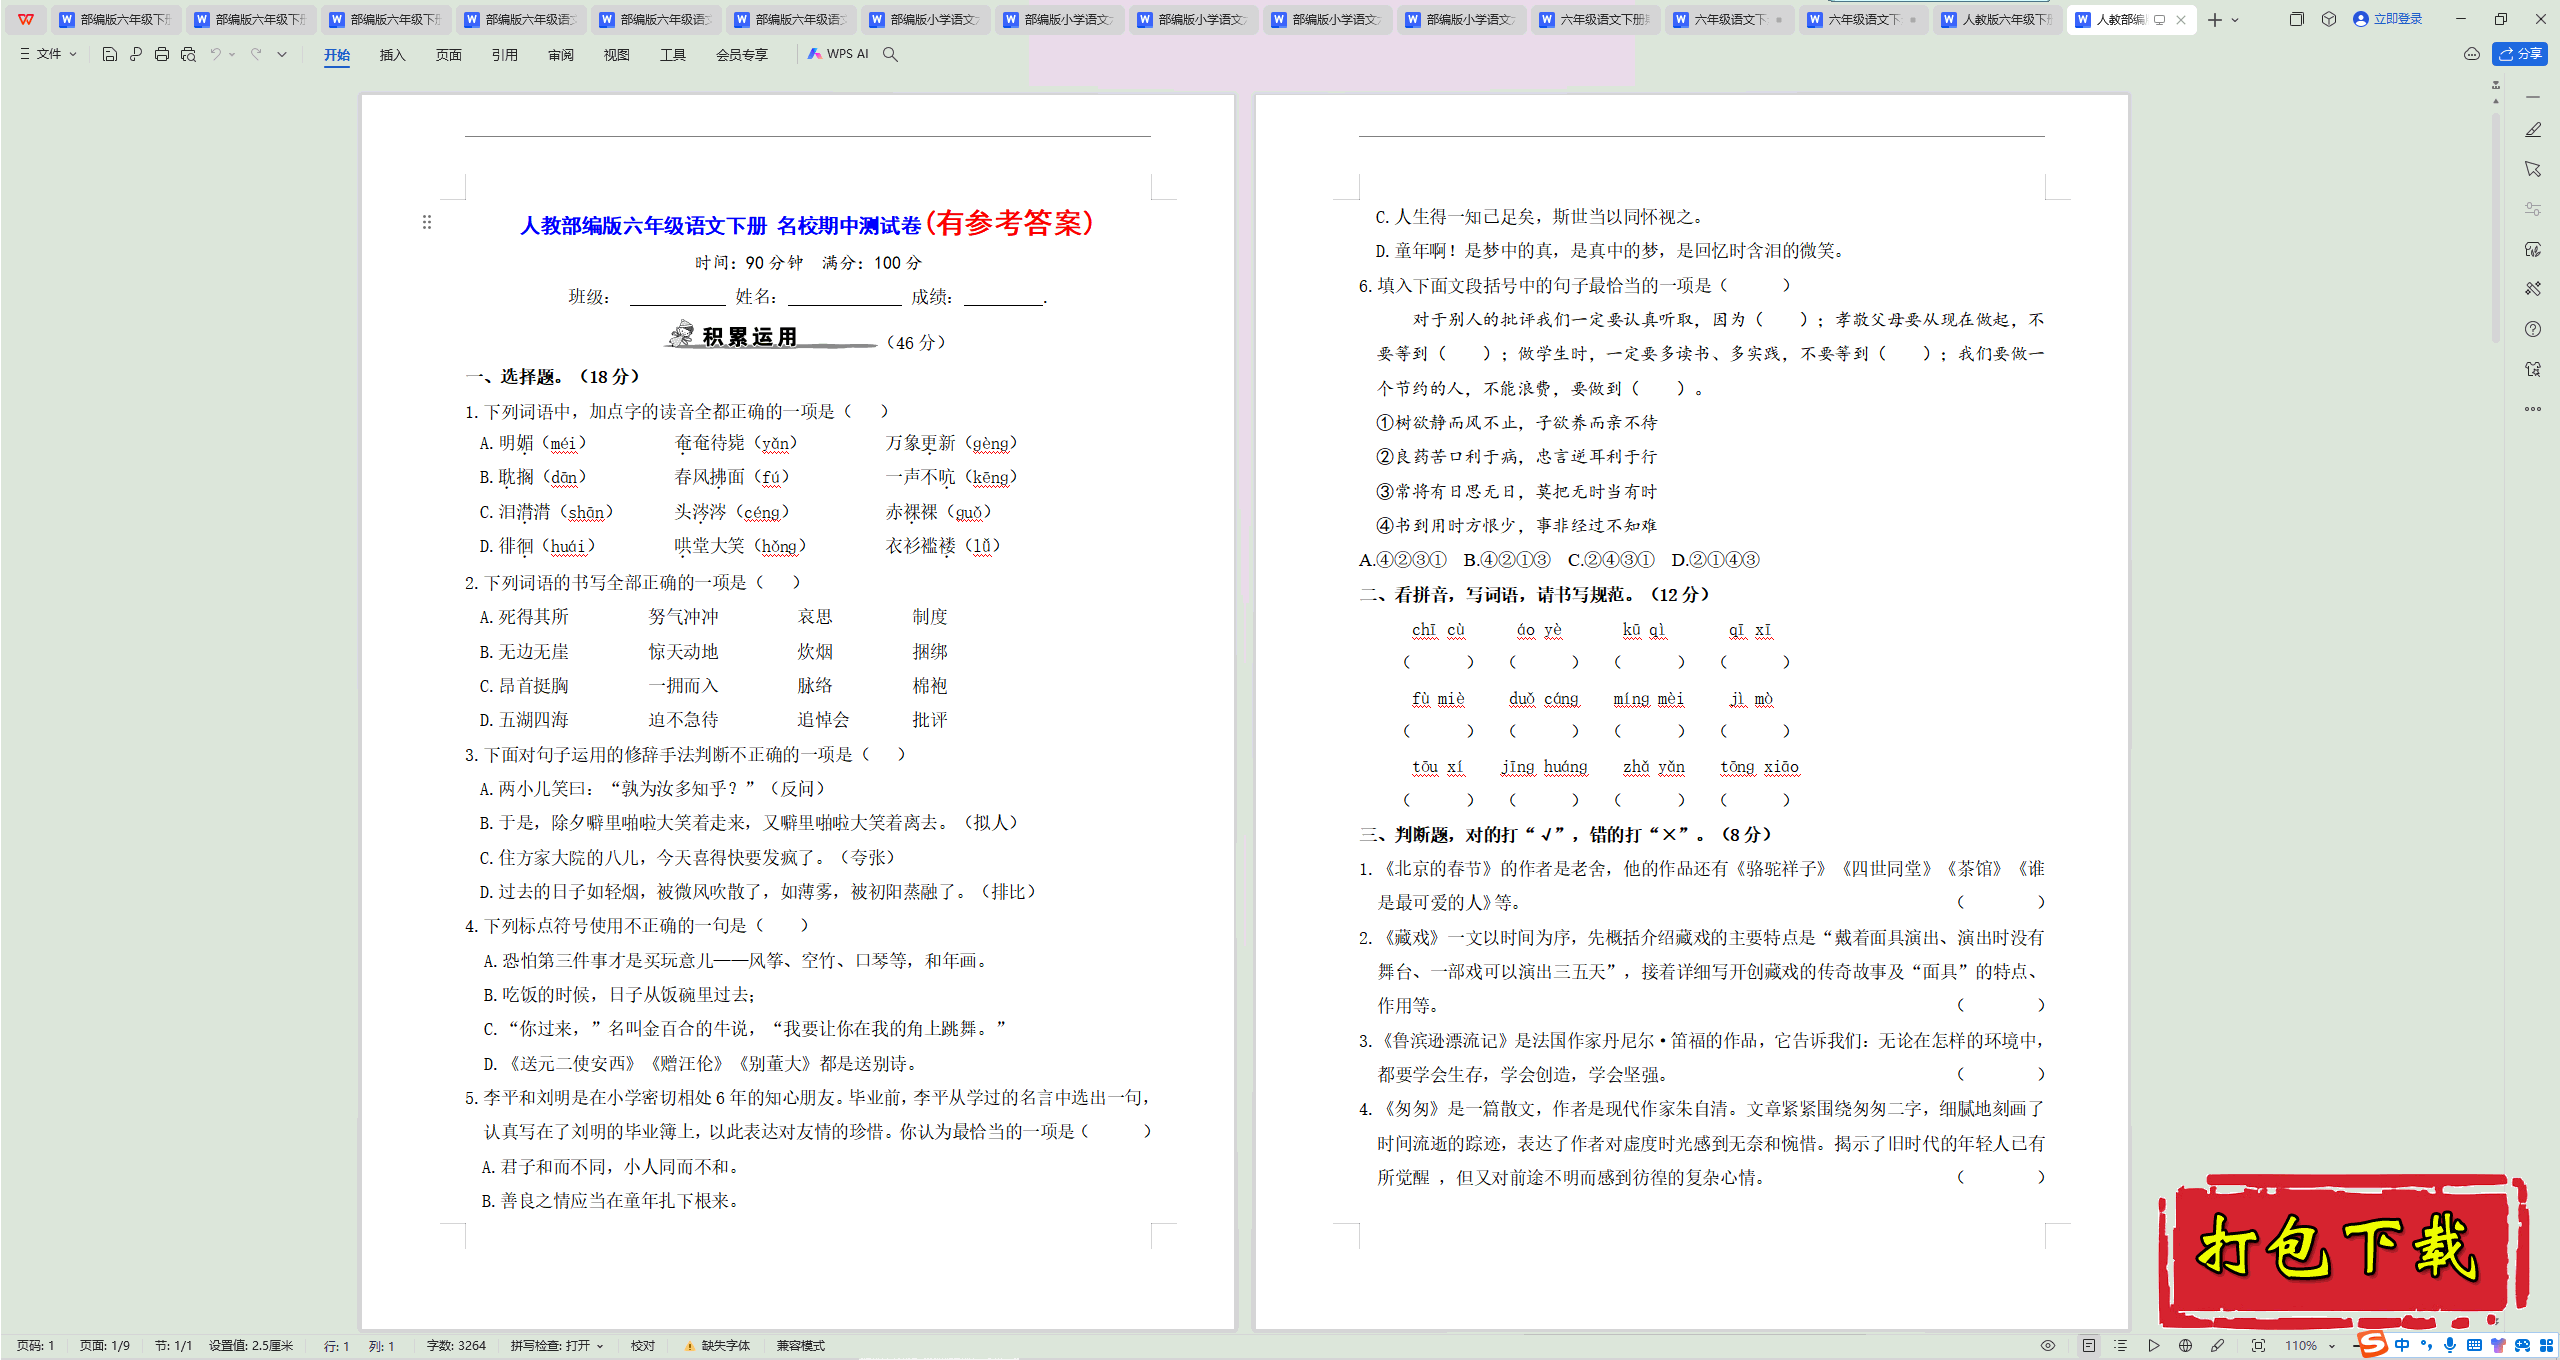Viewport: 2560px width, 1360px height.
Task: Open the 工具 ribbon tab
Action: pyautogui.click(x=673, y=55)
